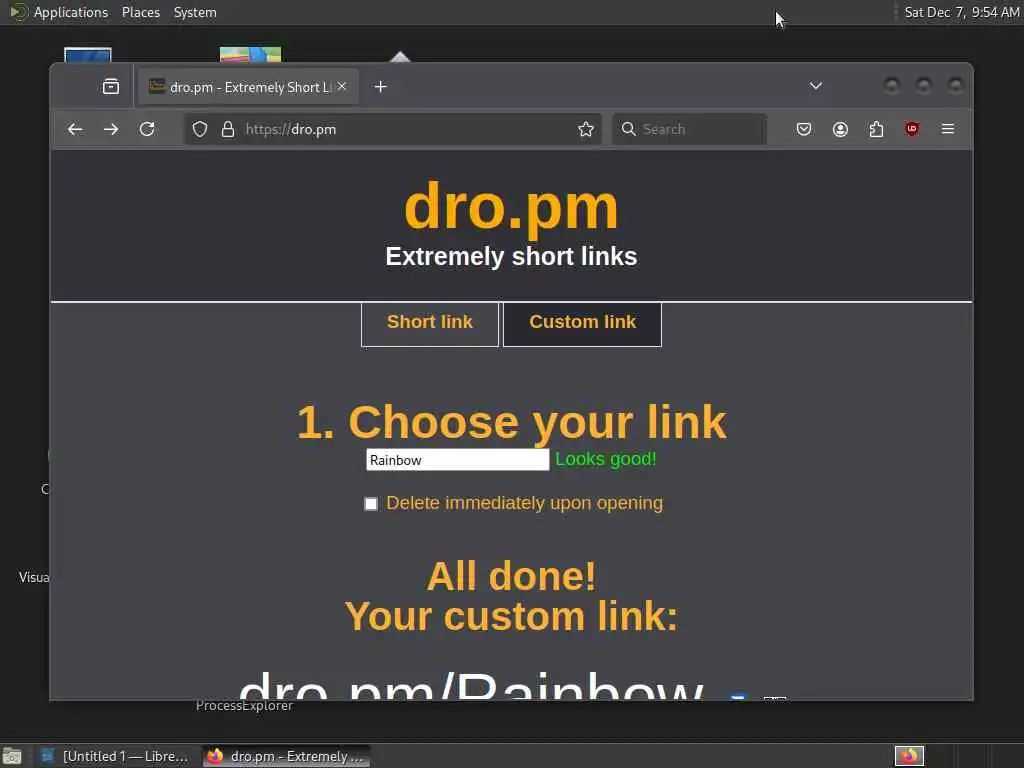The width and height of the screenshot is (1024, 768).
Task: Open the Save to Pocket icon
Action: (804, 129)
